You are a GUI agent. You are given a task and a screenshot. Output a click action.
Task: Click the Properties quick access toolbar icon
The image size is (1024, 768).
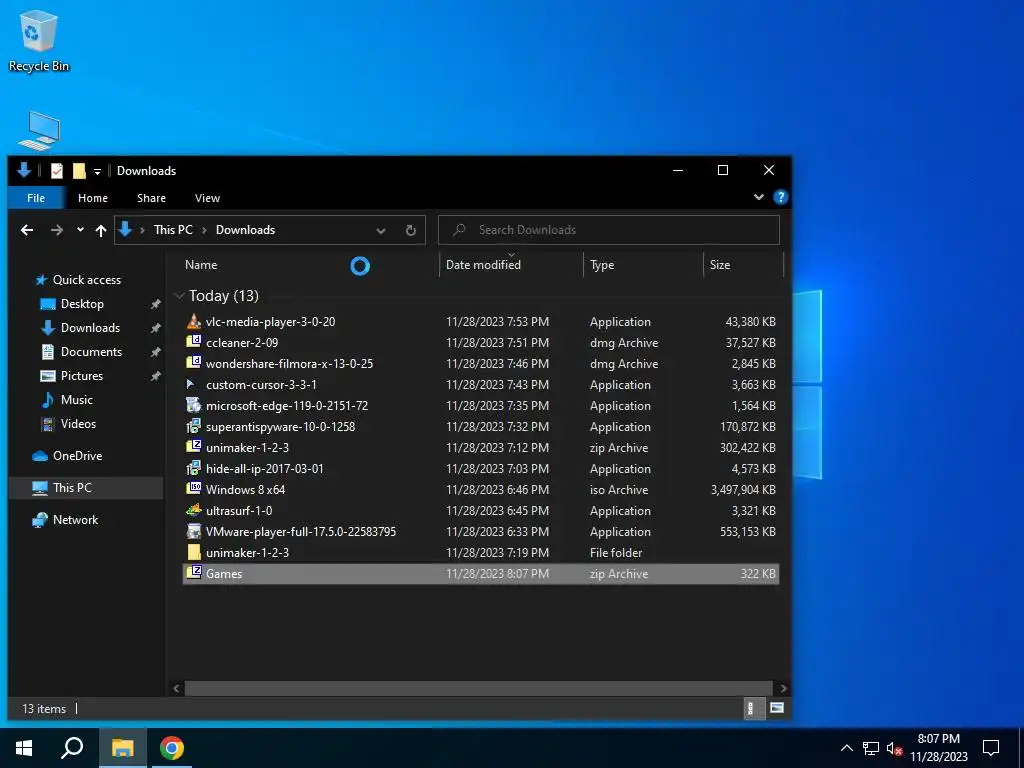57,171
